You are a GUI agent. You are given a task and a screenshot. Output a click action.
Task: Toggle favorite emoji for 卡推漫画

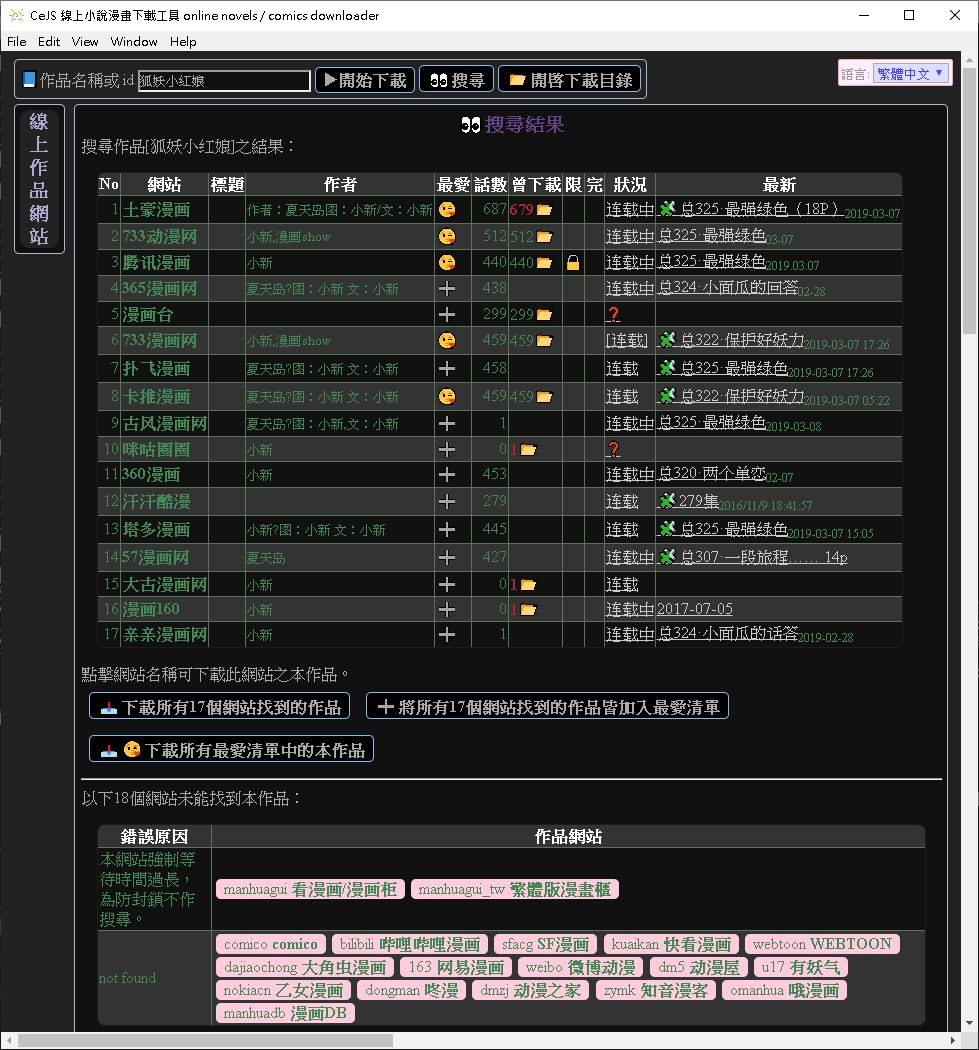[447, 397]
